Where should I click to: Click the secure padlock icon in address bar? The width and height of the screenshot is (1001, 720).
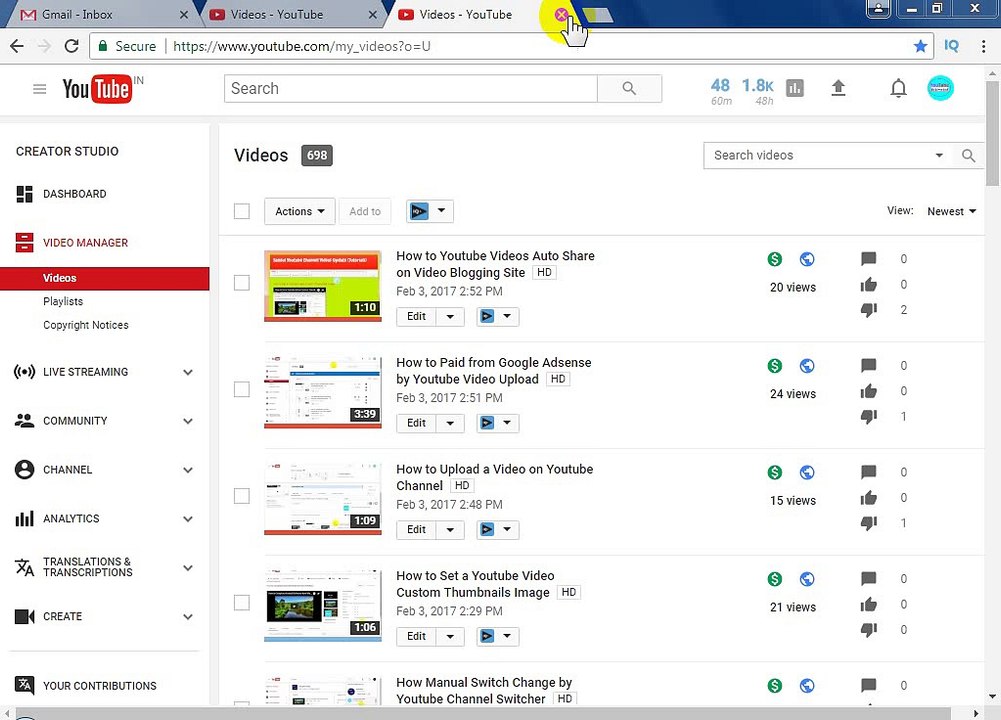click(102, 46)
